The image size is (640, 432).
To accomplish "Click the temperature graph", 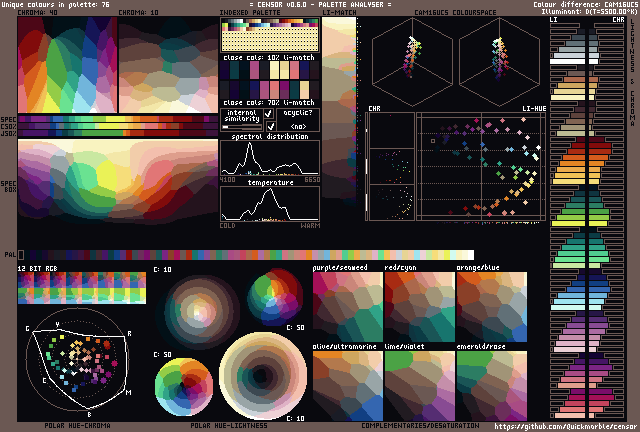I will [x=270, y=204].
